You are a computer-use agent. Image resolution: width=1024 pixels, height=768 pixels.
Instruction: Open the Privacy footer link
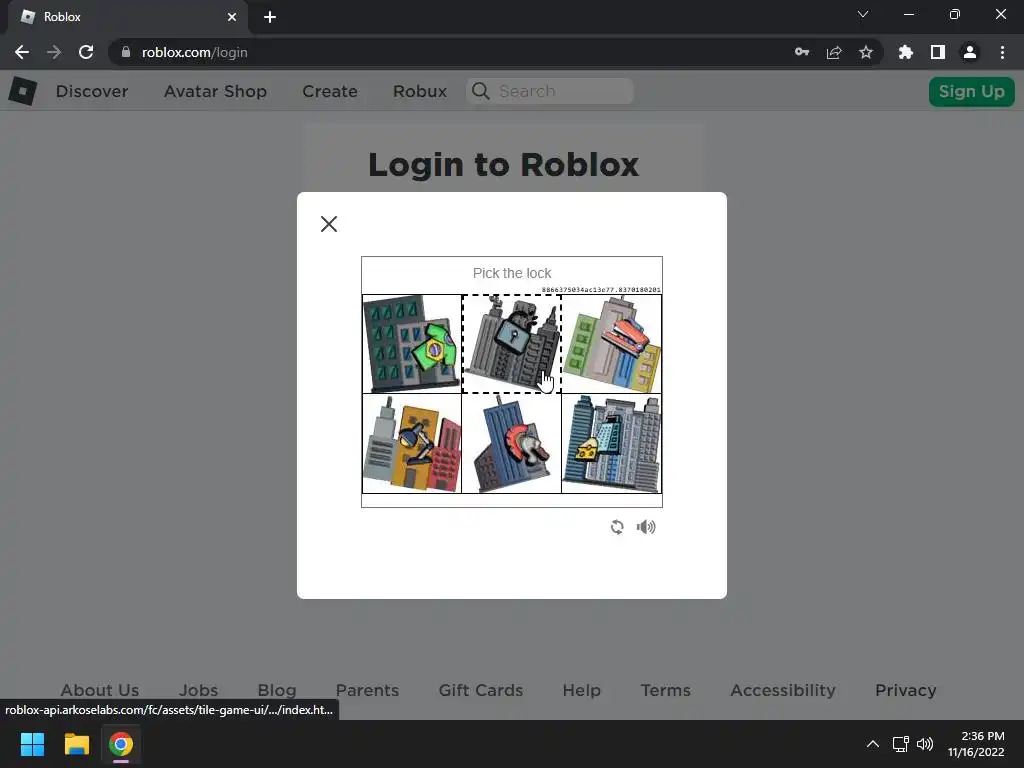click(x=906, y=690)
